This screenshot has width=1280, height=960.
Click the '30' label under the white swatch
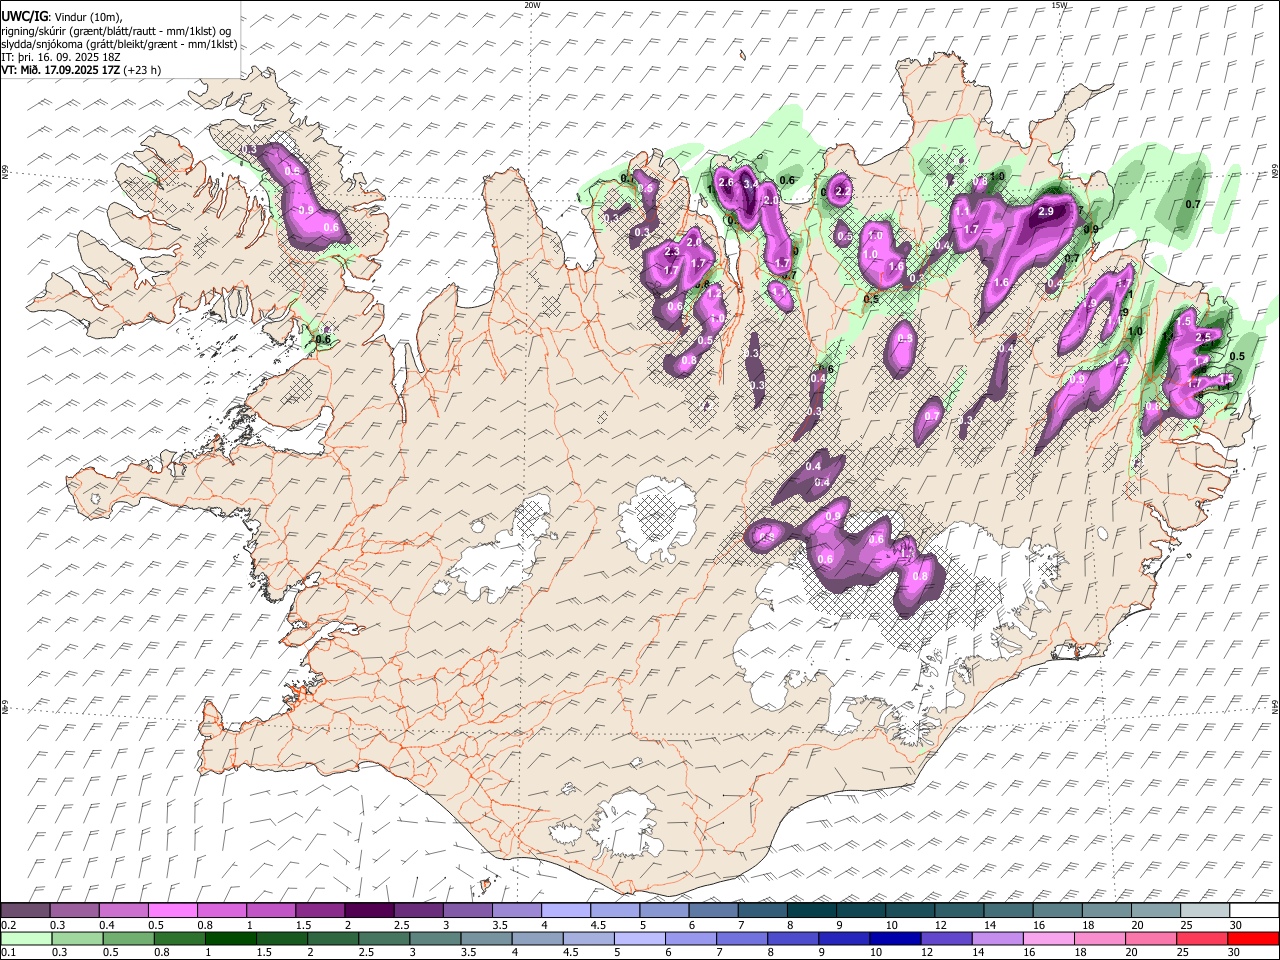click(x=1236, y=925)
